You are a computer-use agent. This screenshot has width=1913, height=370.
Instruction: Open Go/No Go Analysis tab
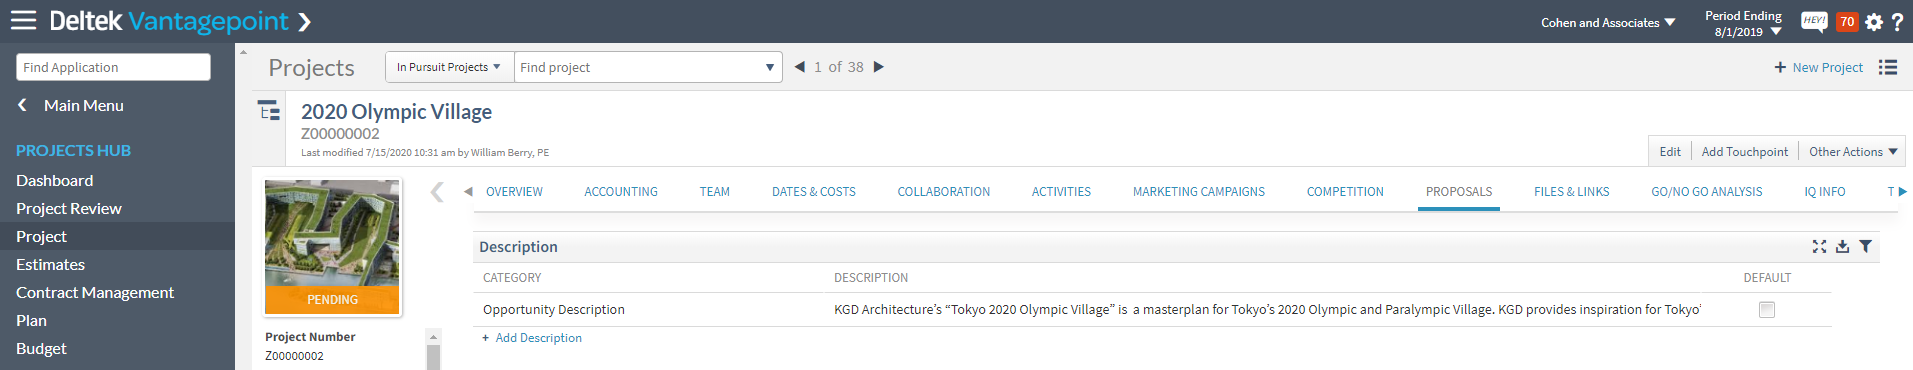tap(1707, 192)
